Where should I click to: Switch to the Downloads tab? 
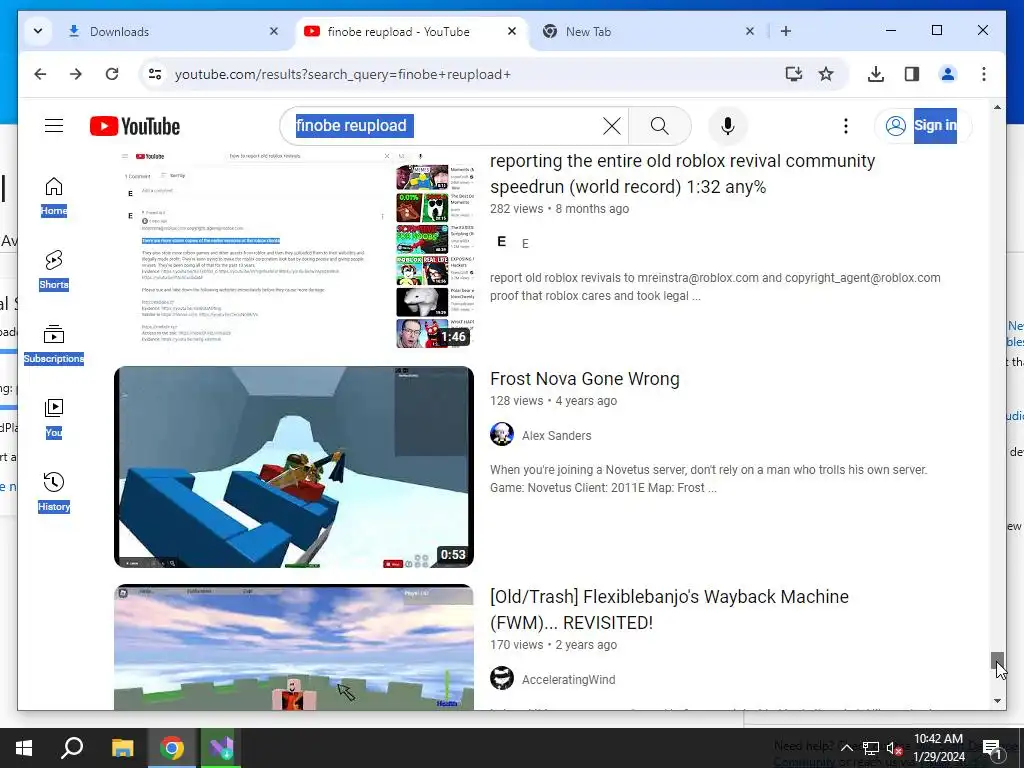[x=170, y=31]
